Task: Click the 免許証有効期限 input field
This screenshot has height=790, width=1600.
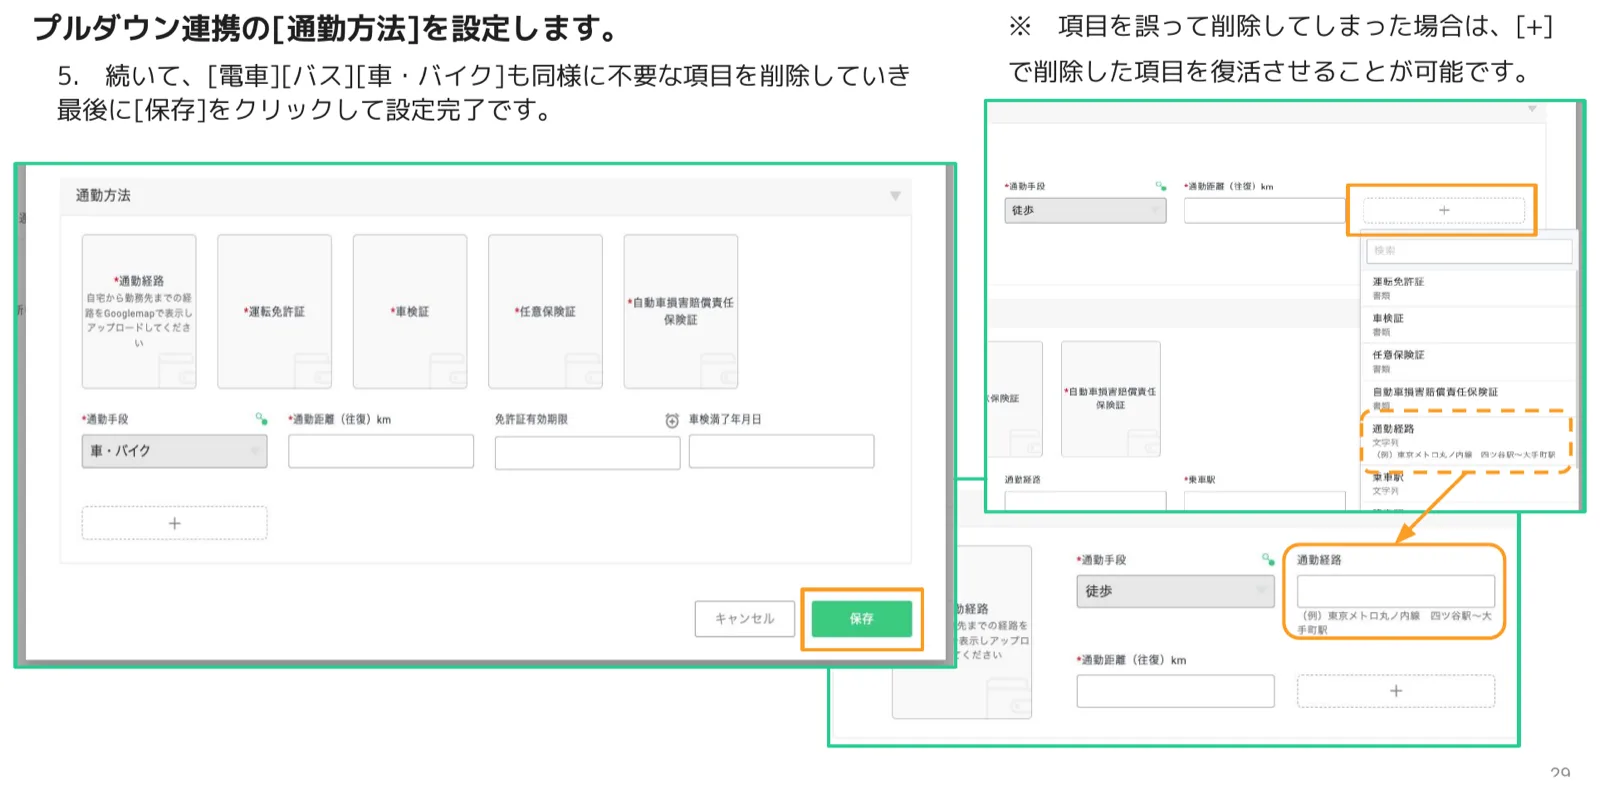Action: pos(587,452)
